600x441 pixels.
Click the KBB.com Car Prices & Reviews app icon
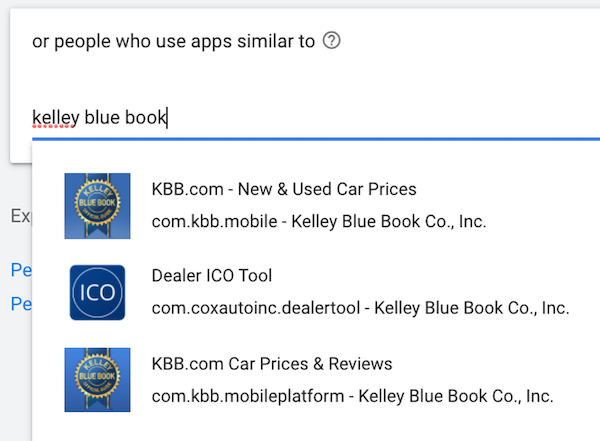(97, 379)
